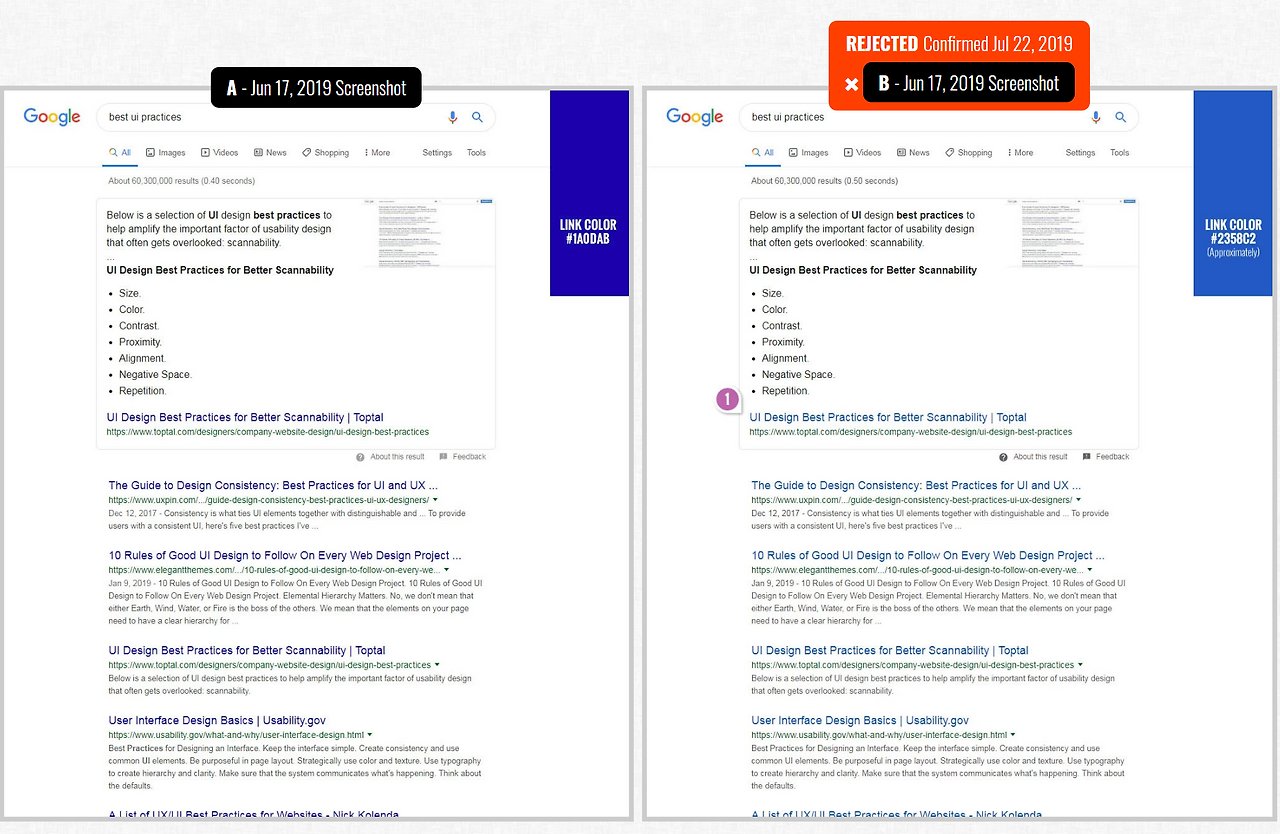Click the microphone icon in screenshot B
The height and width of the screenshot is (834, 1280).
[1096, 117]
